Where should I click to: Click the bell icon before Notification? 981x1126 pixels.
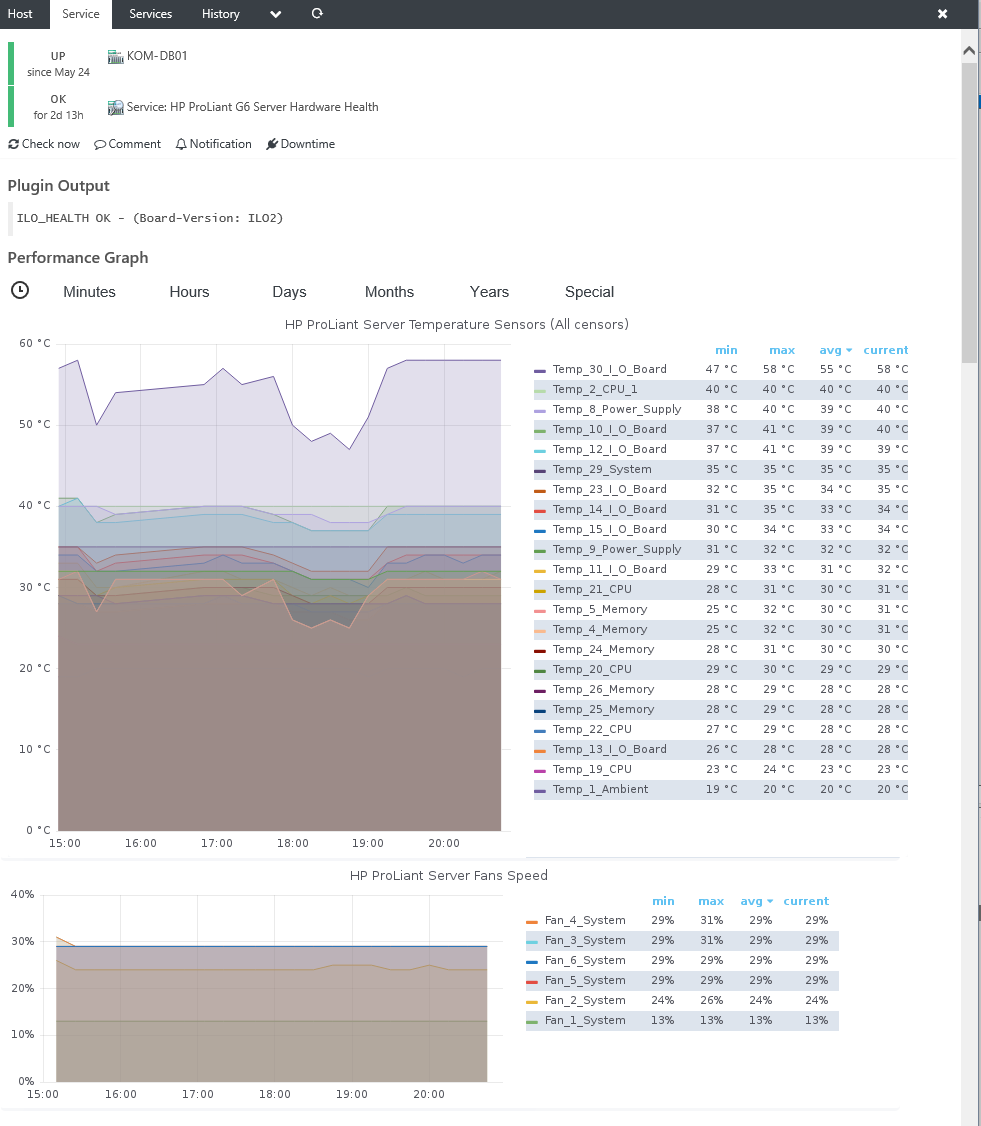tap(180, 143)
